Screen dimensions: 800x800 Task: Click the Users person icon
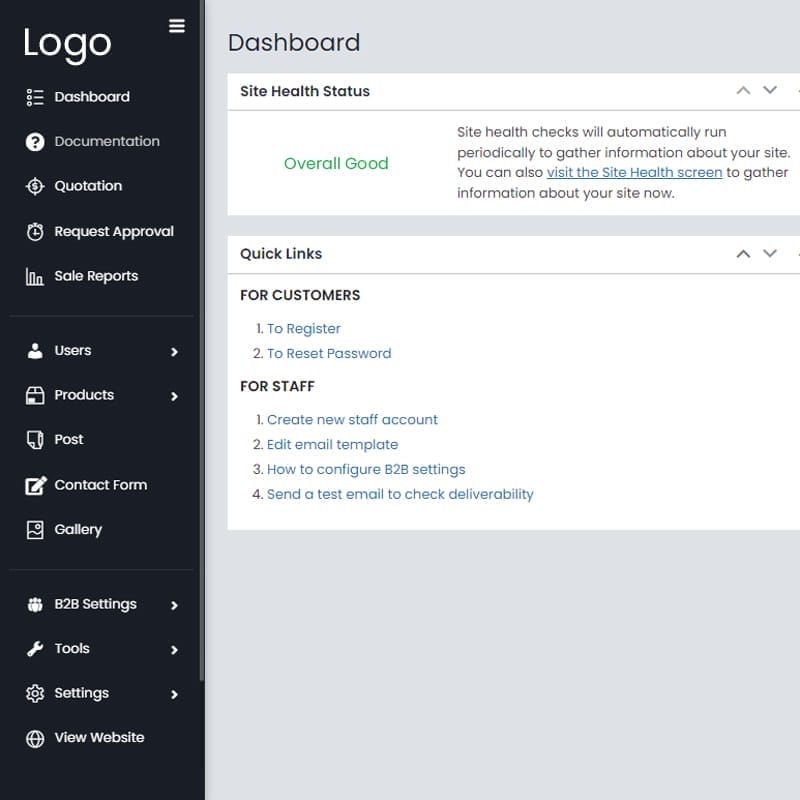click(x=34, y=350)
